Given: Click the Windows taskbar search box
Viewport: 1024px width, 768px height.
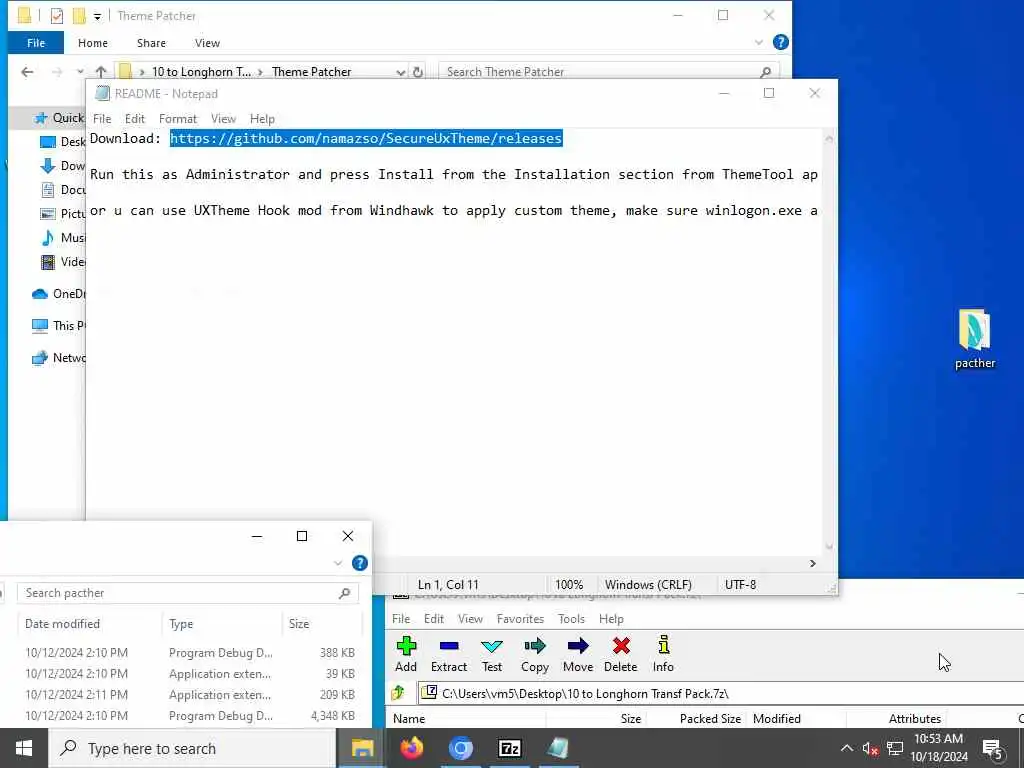Looking at the screenshot, I should [192, 748].
